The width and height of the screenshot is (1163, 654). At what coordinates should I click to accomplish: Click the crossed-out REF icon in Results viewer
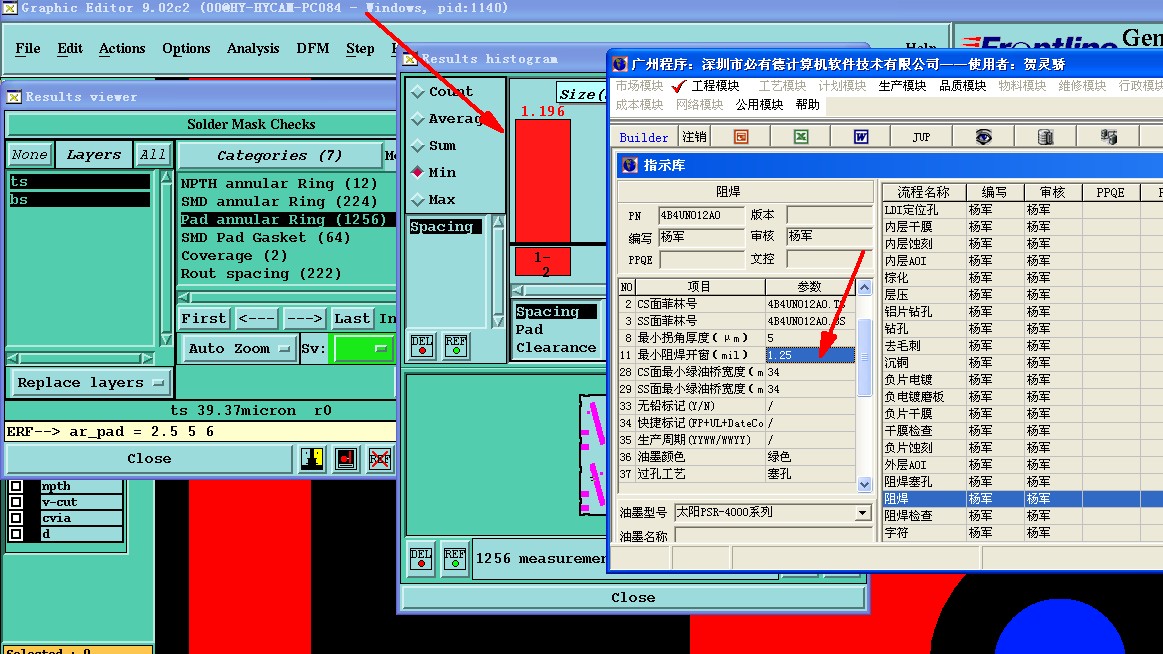coord(380,459)
